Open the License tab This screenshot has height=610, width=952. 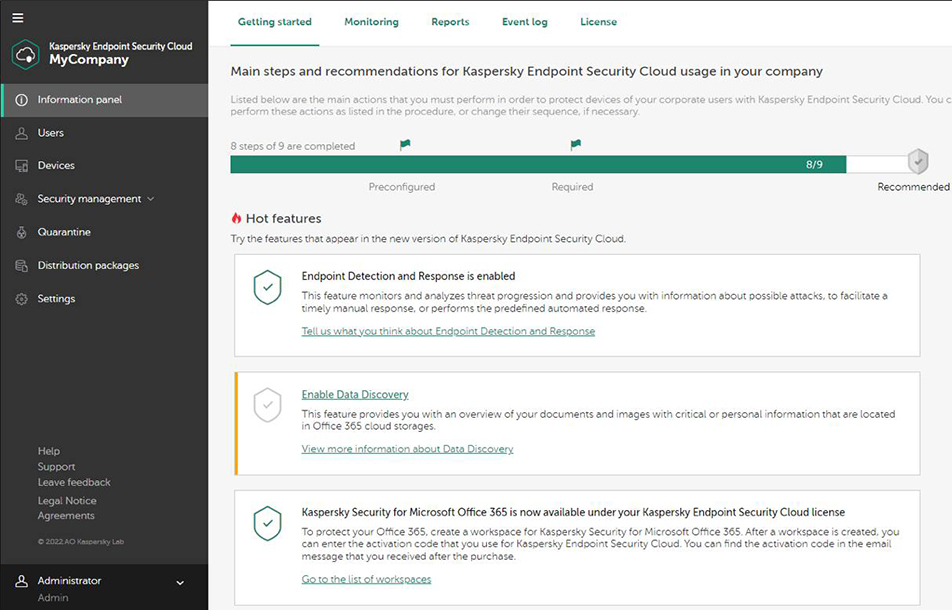click(598, 22)
